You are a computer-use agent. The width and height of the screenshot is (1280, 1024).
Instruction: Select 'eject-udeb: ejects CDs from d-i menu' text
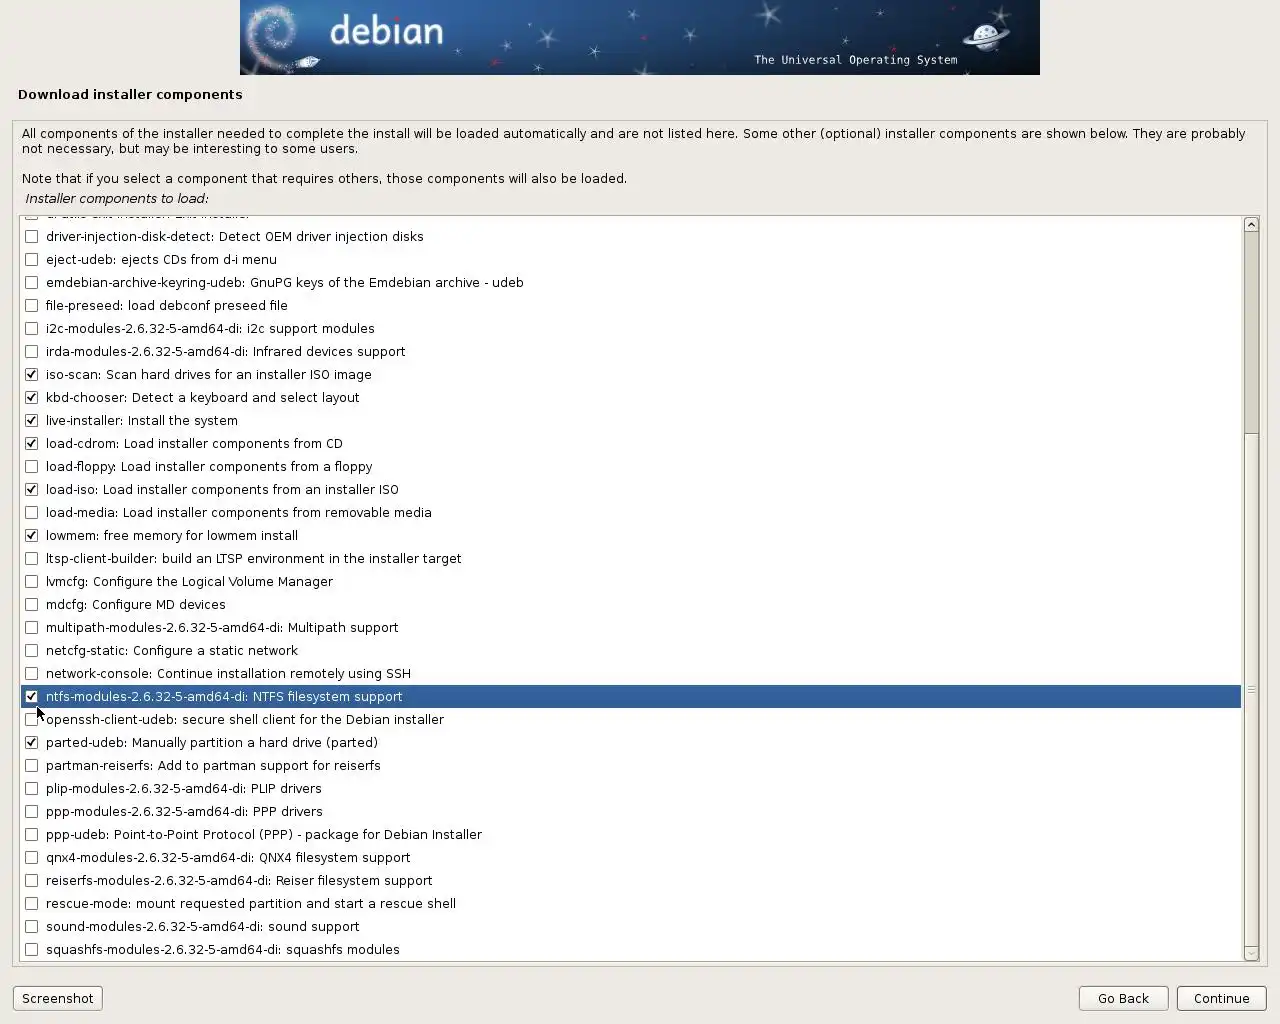[162, 260]
